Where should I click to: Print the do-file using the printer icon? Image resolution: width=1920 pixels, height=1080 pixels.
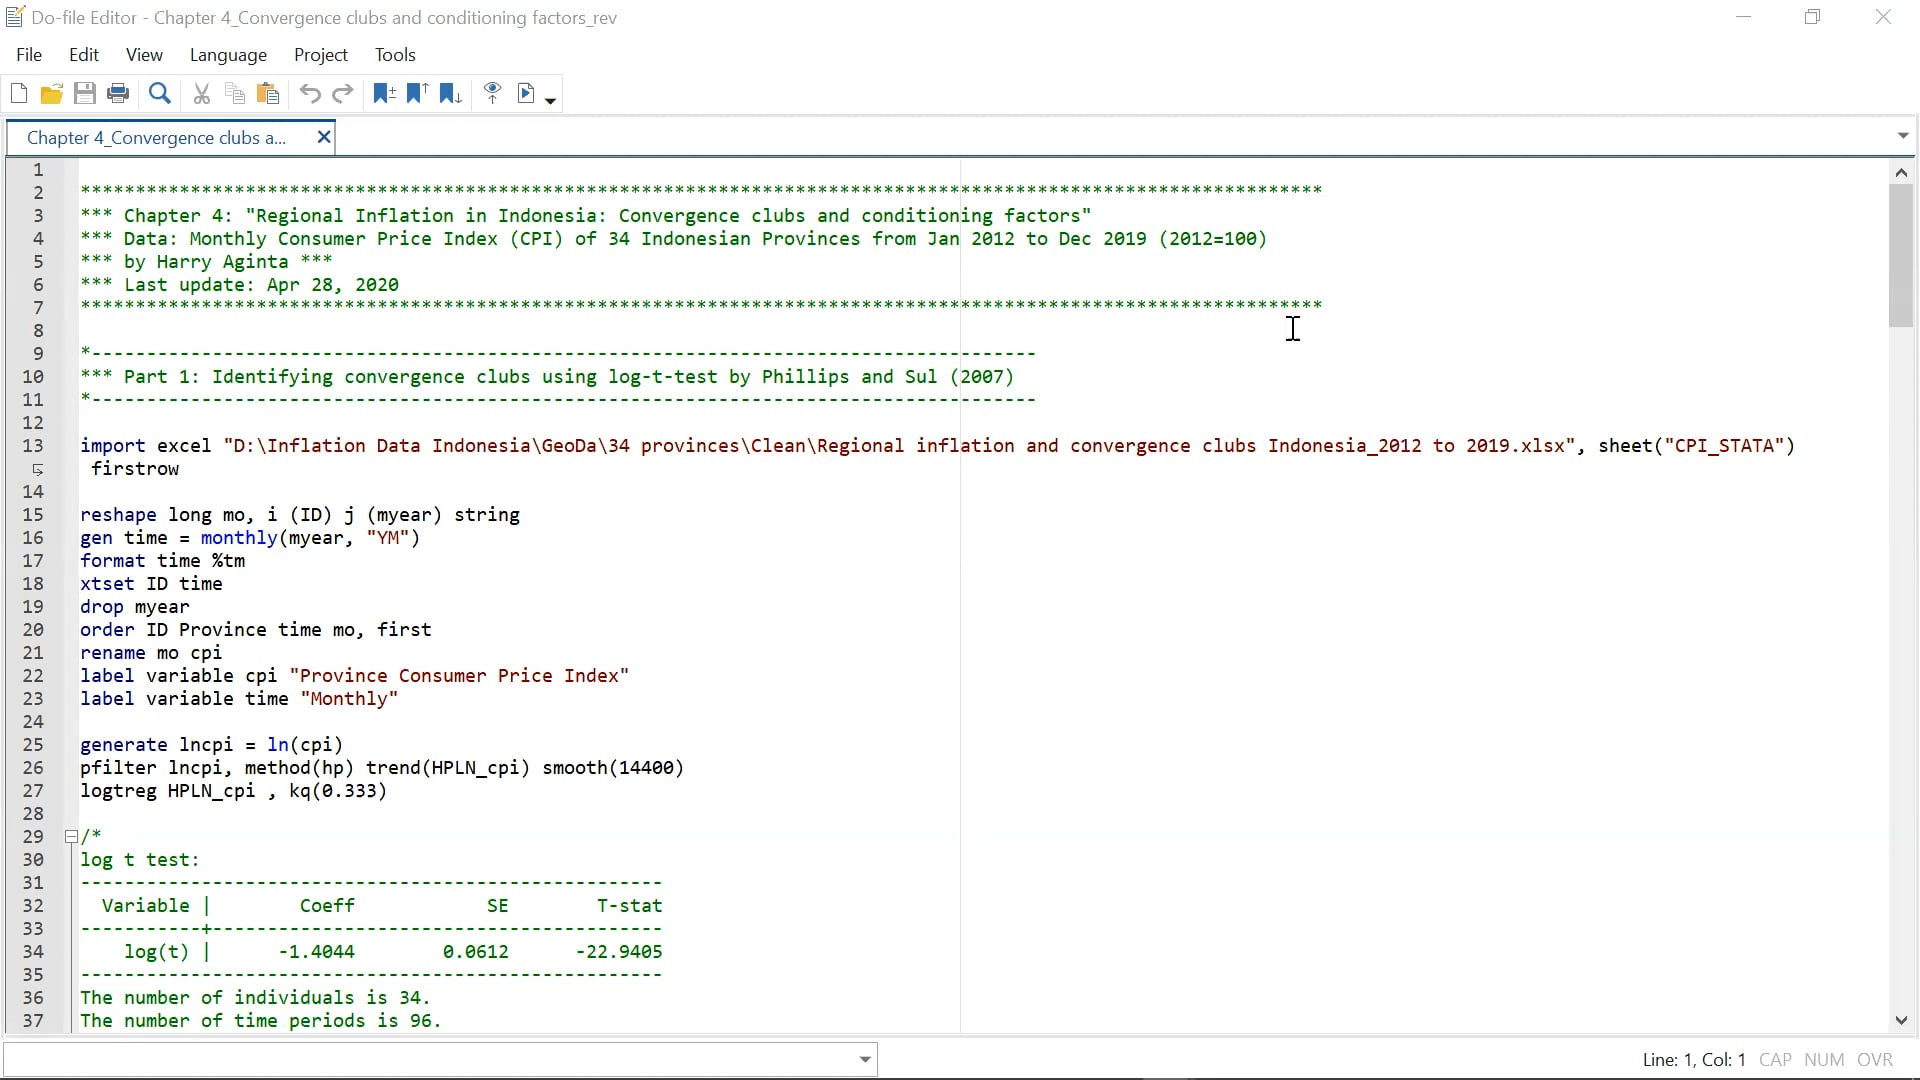point(118,94)
